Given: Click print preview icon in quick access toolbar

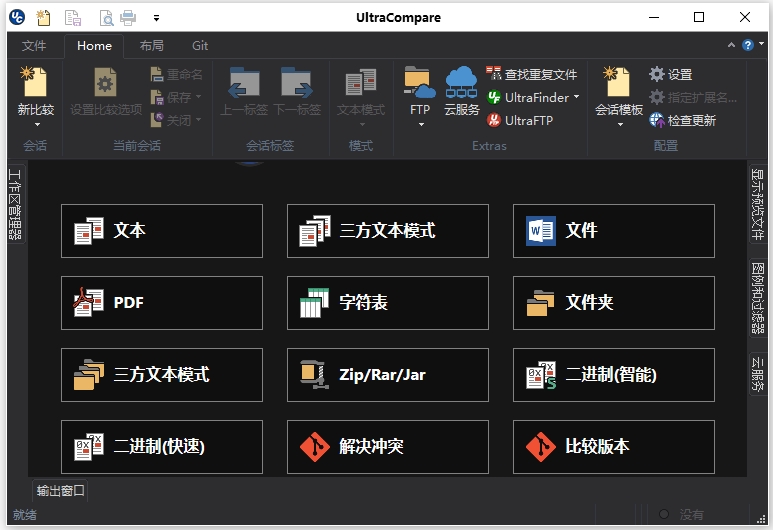Looking at the screenshot, I should (106, 18).
